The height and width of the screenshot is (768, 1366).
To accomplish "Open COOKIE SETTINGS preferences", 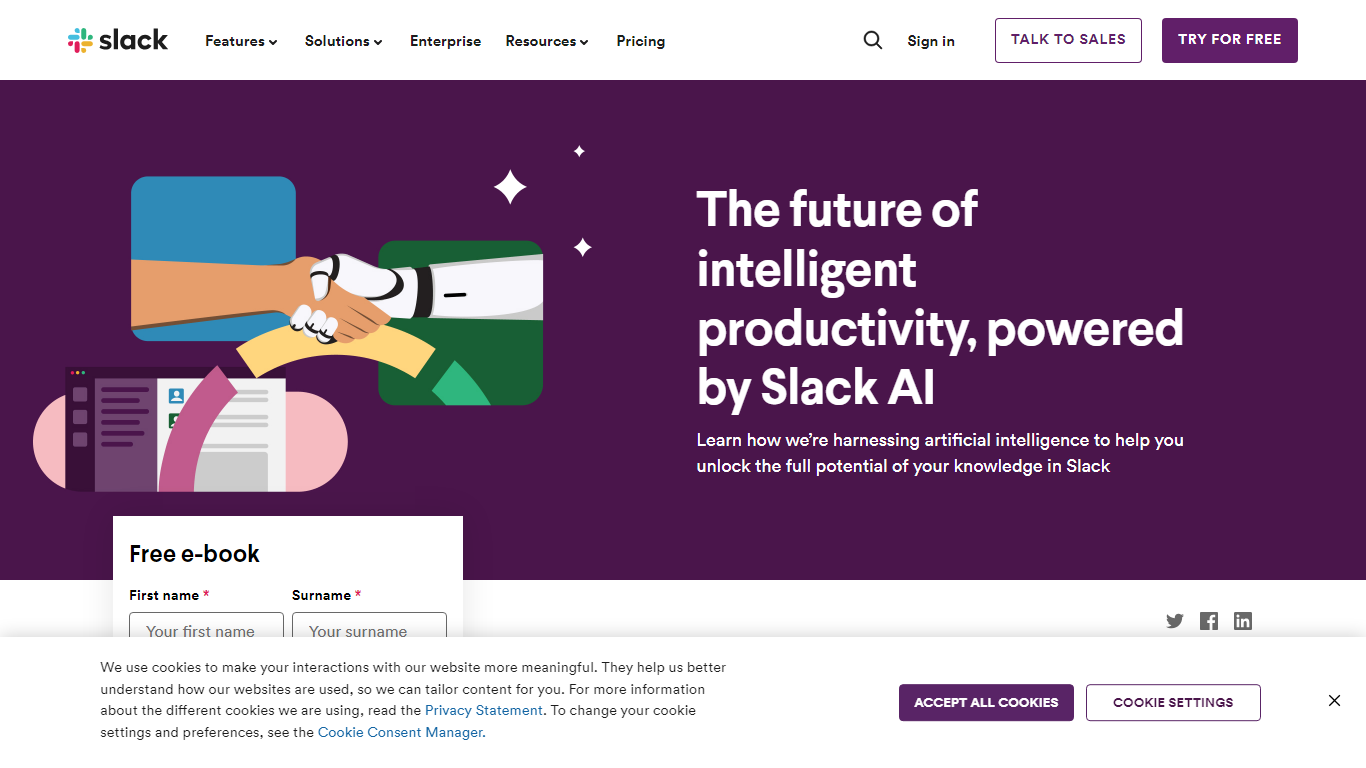I will pyautogui.click(x=1173, y=702).
